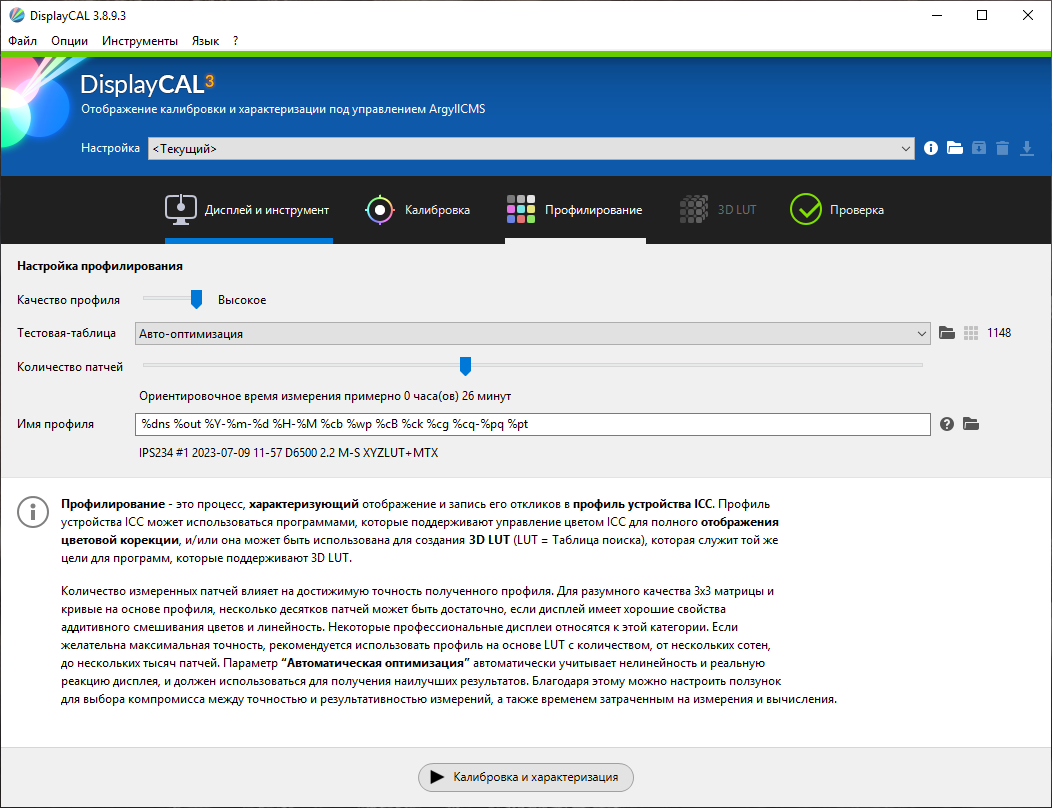Click the Высокое quality label
Screen dimensions: 1052x808
[x=242, y=300]
